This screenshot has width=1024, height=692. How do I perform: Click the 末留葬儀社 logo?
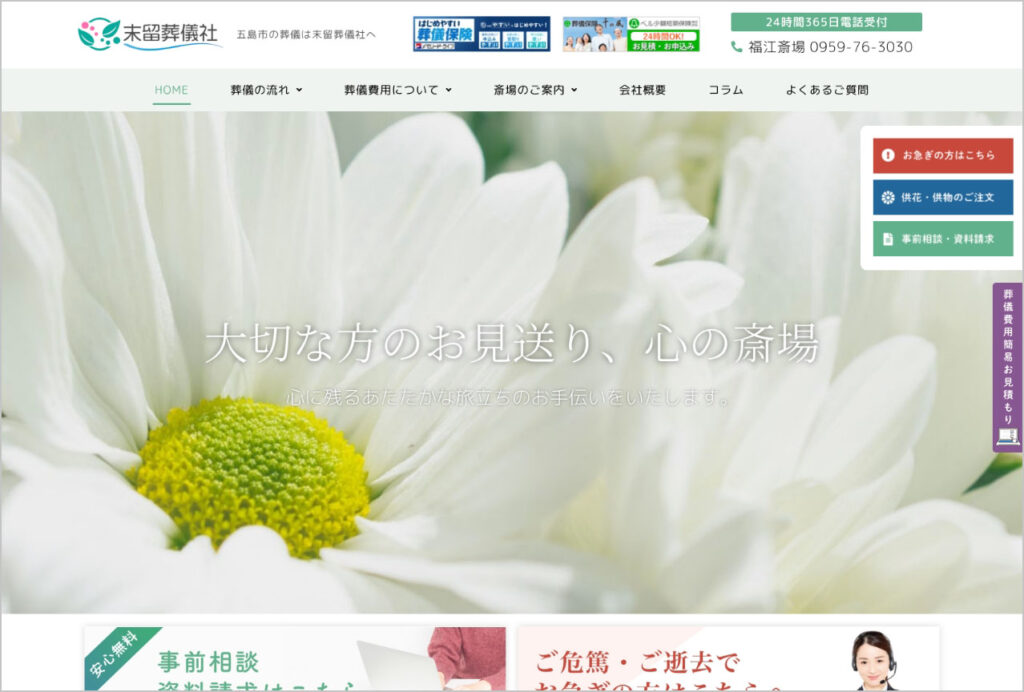pyautogui.click(x=148, y=33)
